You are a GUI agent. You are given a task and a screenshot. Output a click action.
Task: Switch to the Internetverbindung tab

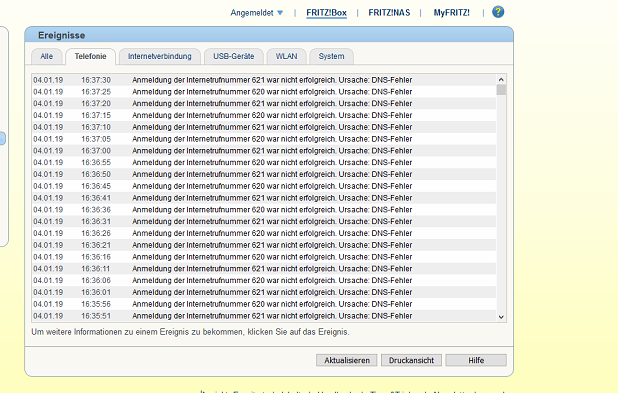160,56
